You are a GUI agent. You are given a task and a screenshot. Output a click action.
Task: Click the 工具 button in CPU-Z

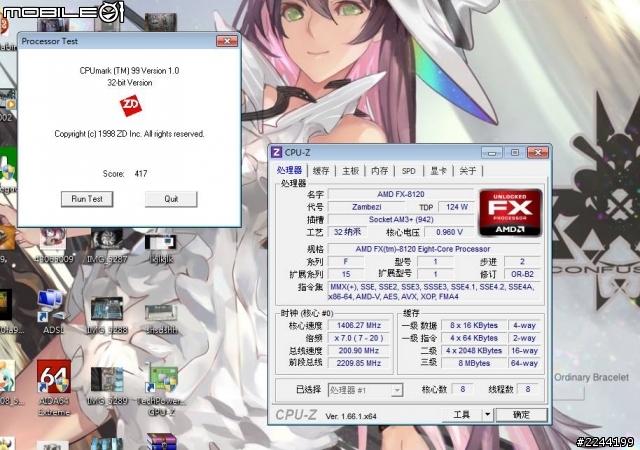pos(462,415)
